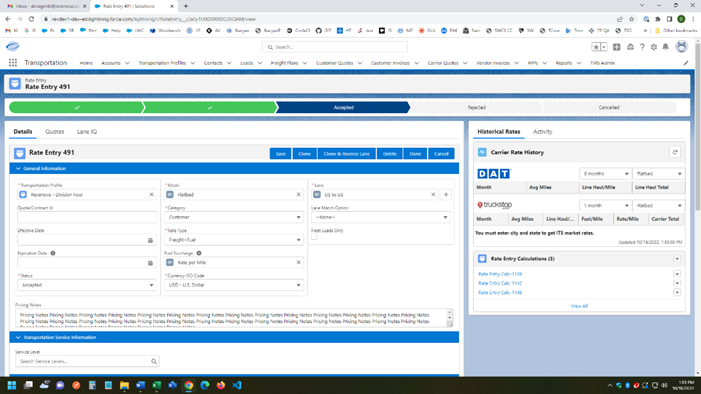
Task: Select the Historical Rates tab
Action: tap(498, 132)
